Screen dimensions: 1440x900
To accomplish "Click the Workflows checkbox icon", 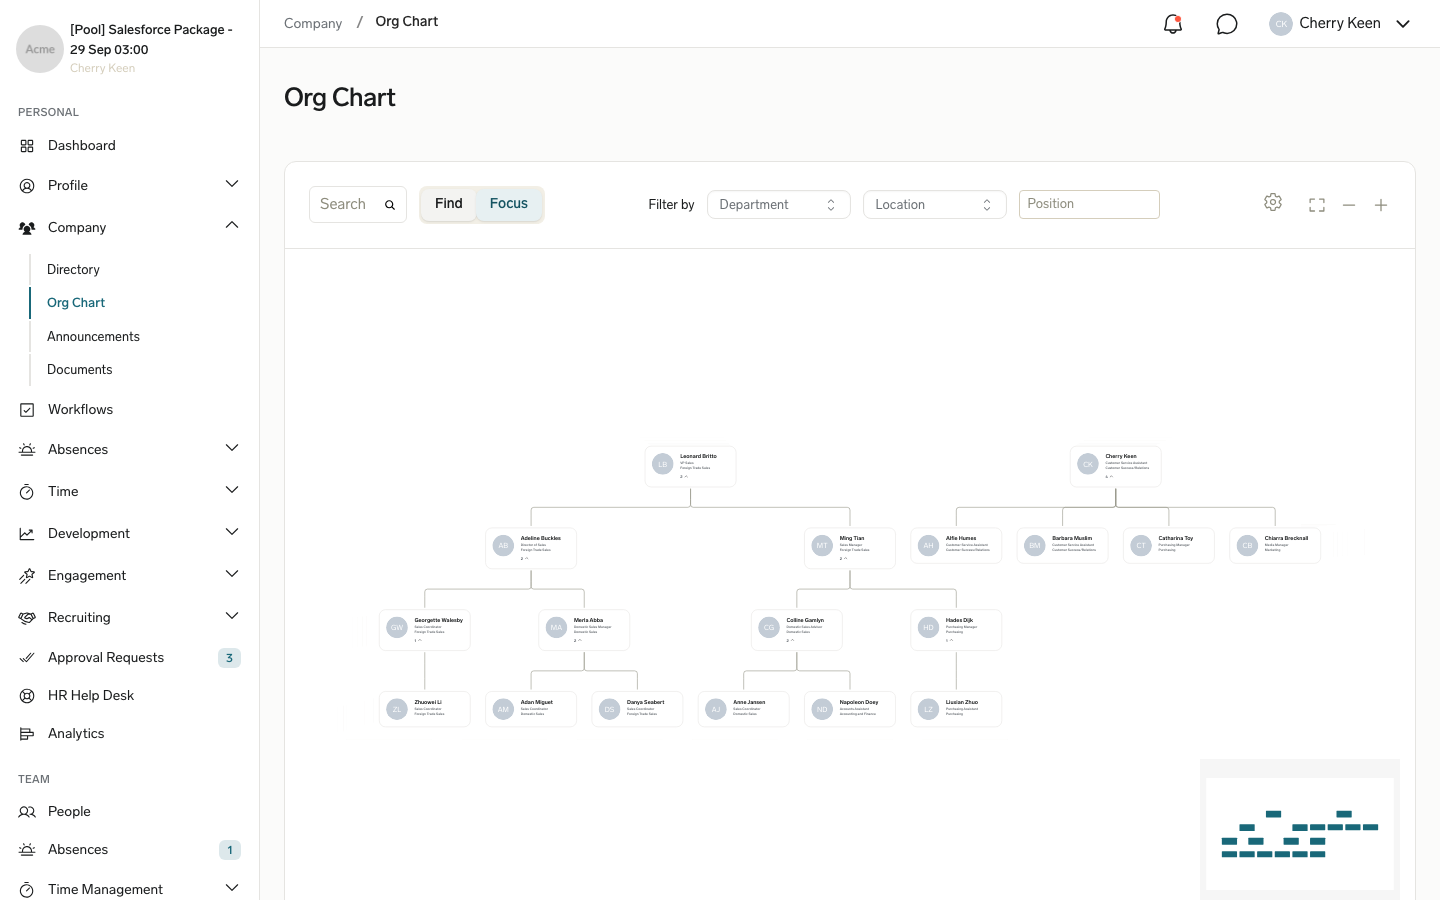I will coord(27,410).
